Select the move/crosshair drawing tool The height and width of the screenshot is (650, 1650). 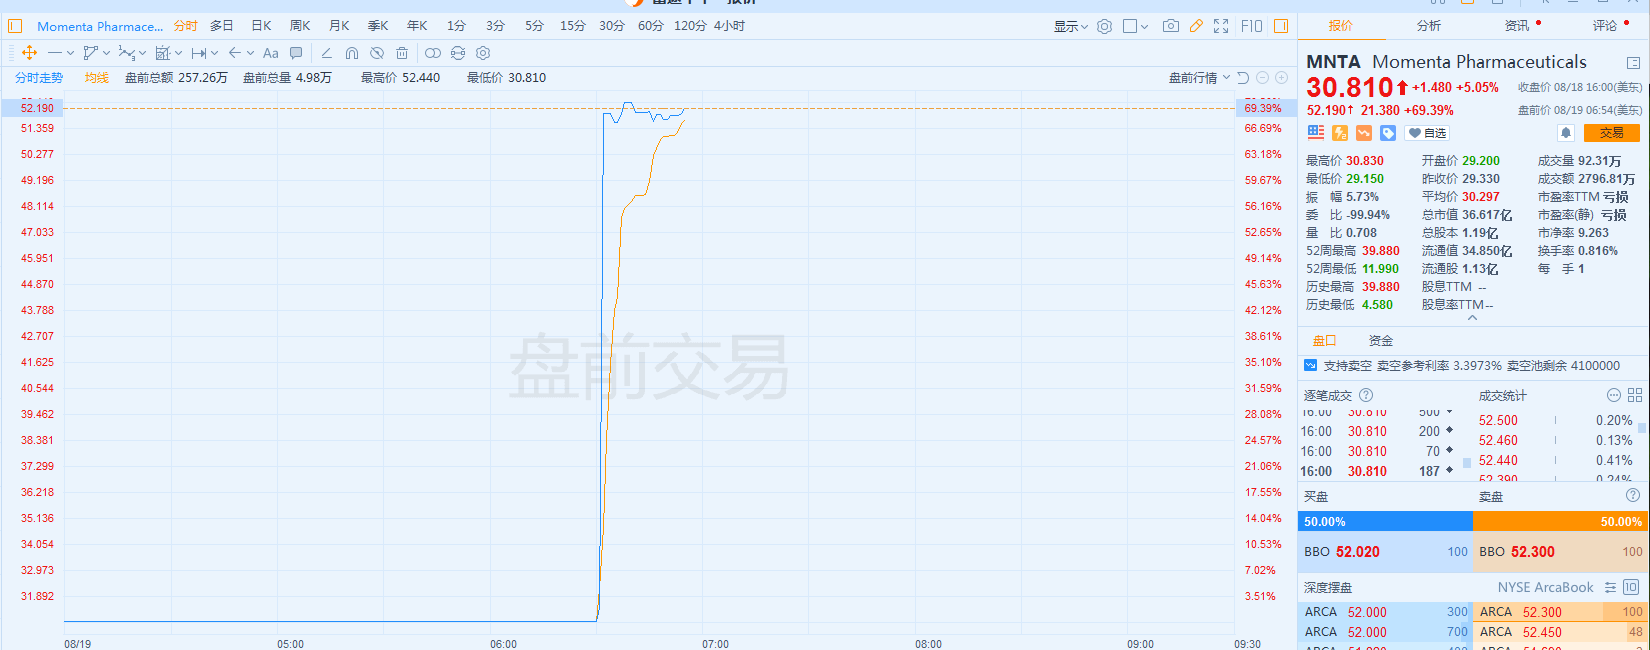[x=29, y=53]
